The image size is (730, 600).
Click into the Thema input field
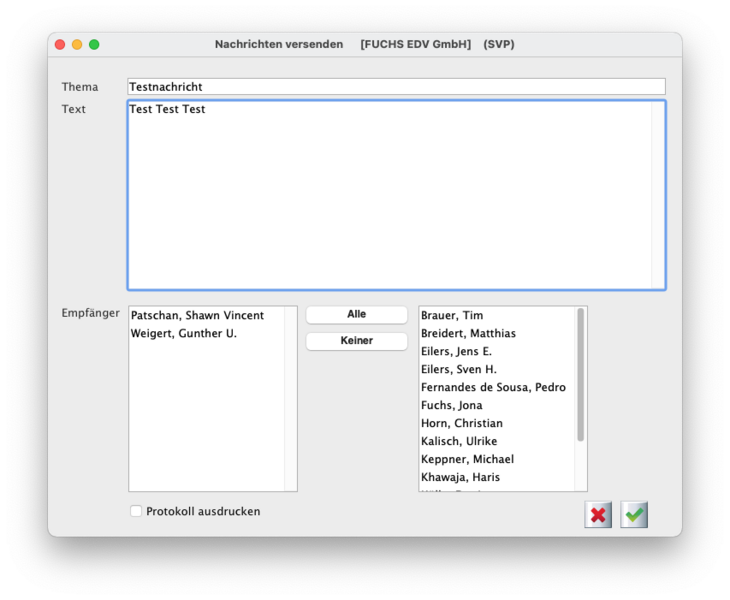[396, 87]
